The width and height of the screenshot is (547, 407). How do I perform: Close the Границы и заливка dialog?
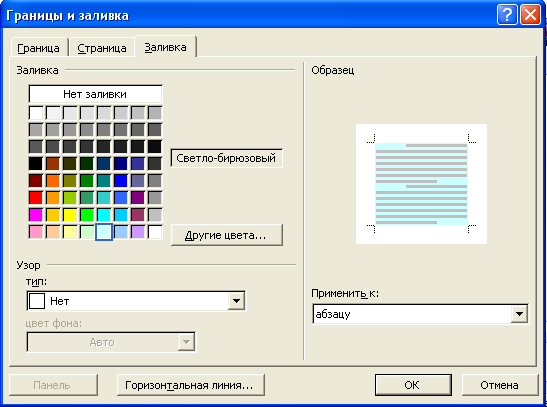point(530,15)
